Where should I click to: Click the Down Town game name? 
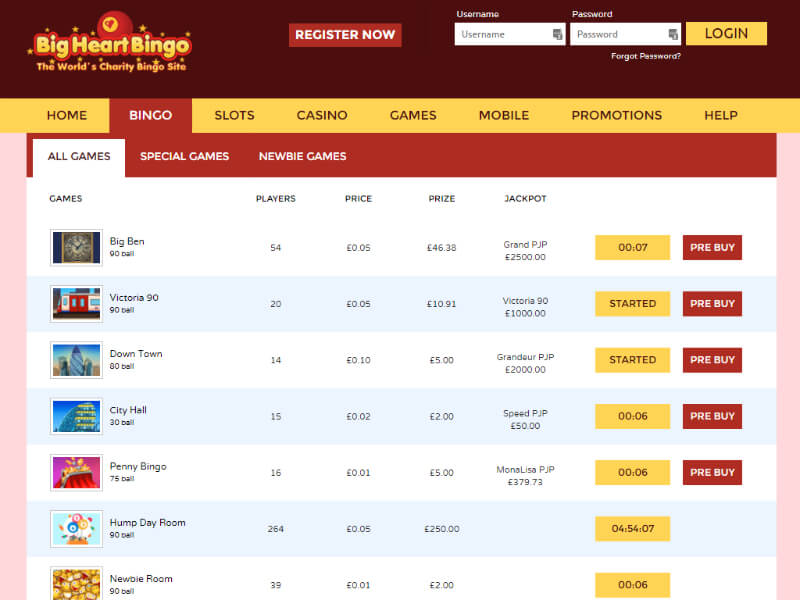pos(136,354)
